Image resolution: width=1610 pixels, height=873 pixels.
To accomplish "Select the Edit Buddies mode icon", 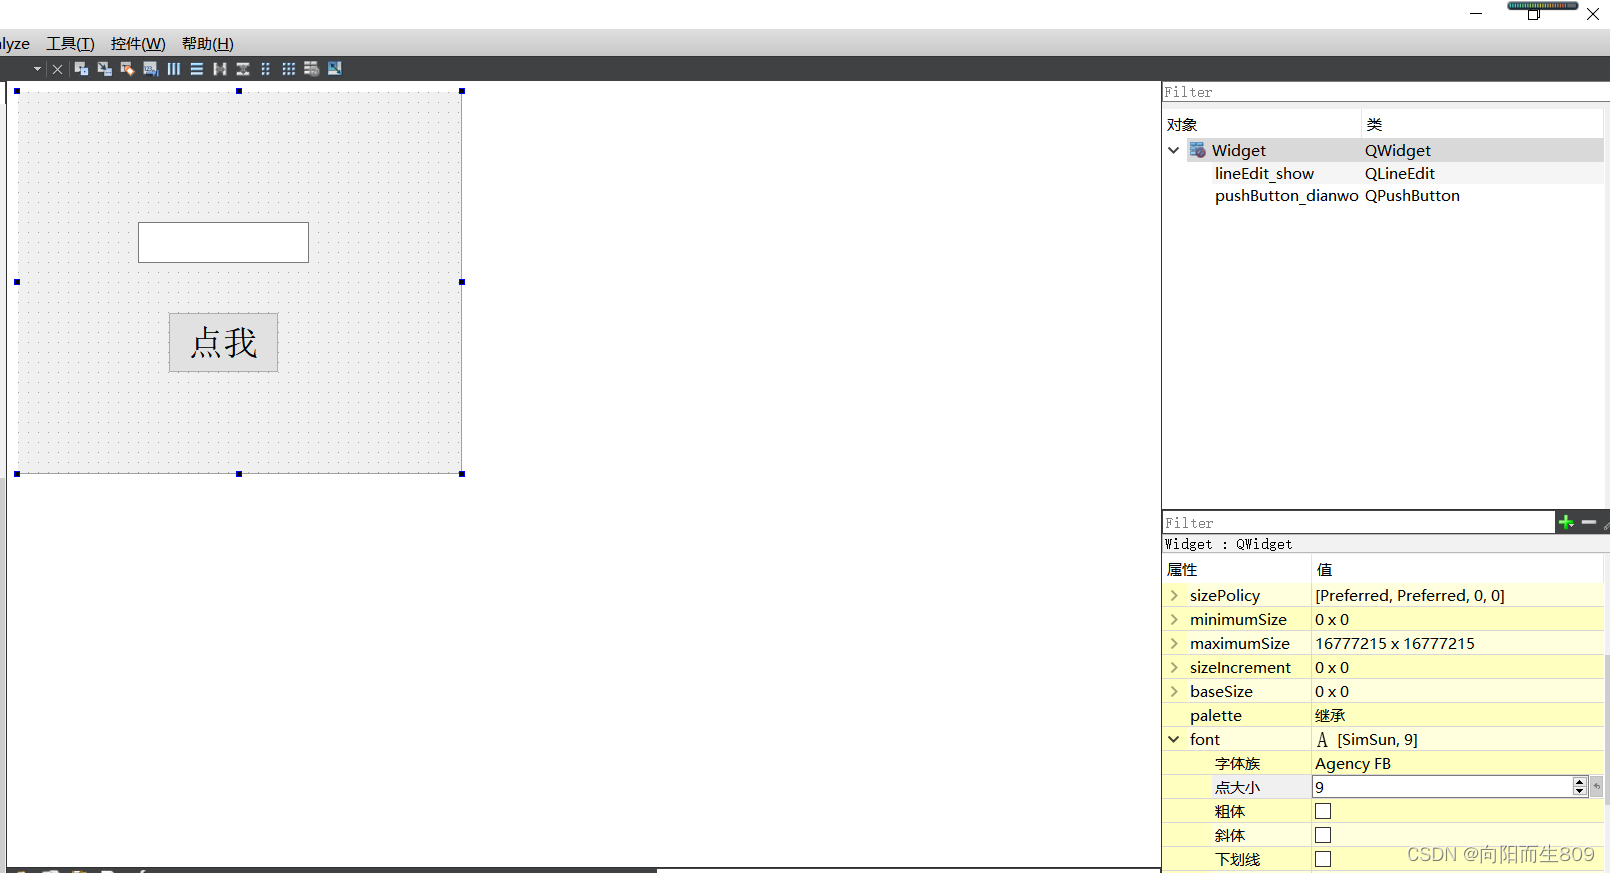I will pyautogui.click(x=127, y=69).
